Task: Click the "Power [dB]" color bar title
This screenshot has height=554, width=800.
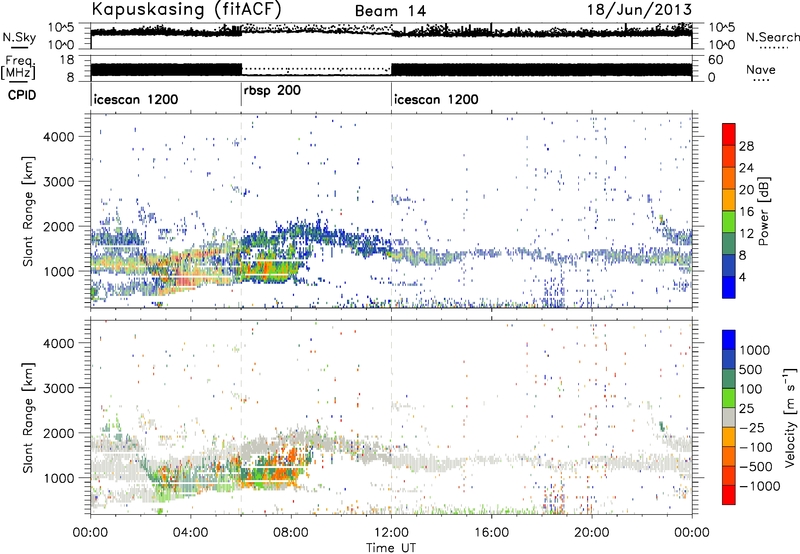Action: point(763,211)
